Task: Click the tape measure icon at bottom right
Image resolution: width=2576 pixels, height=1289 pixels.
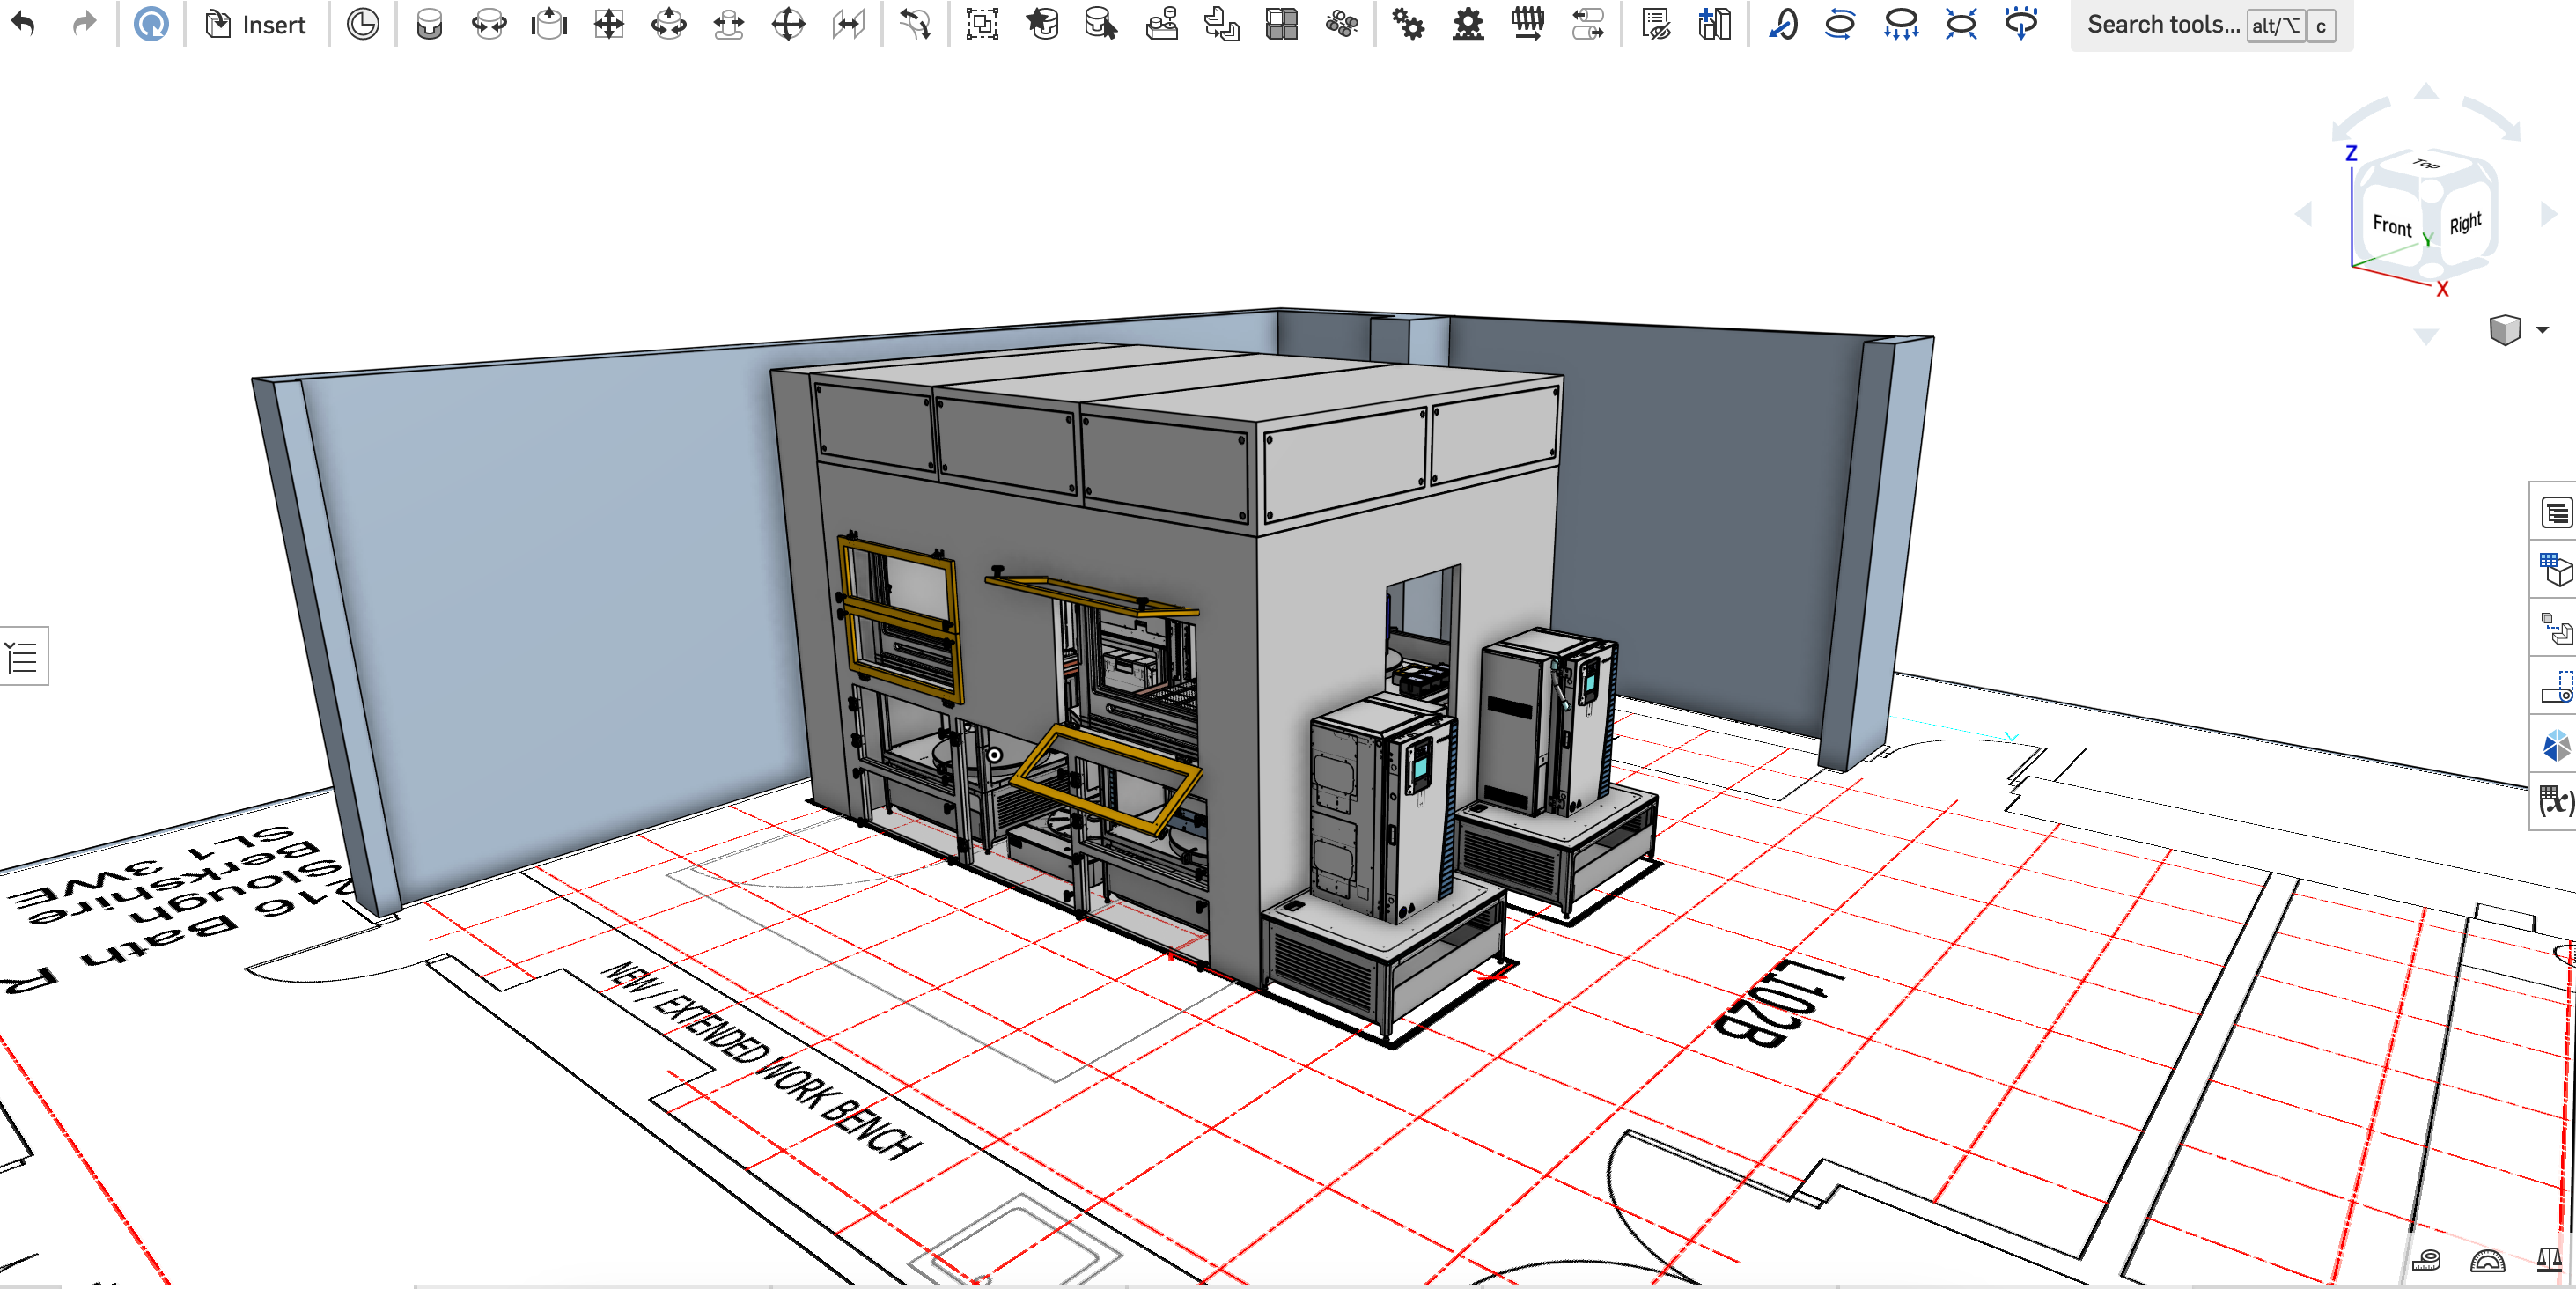Action: pyautogui.click(x=2426, y=1260)
